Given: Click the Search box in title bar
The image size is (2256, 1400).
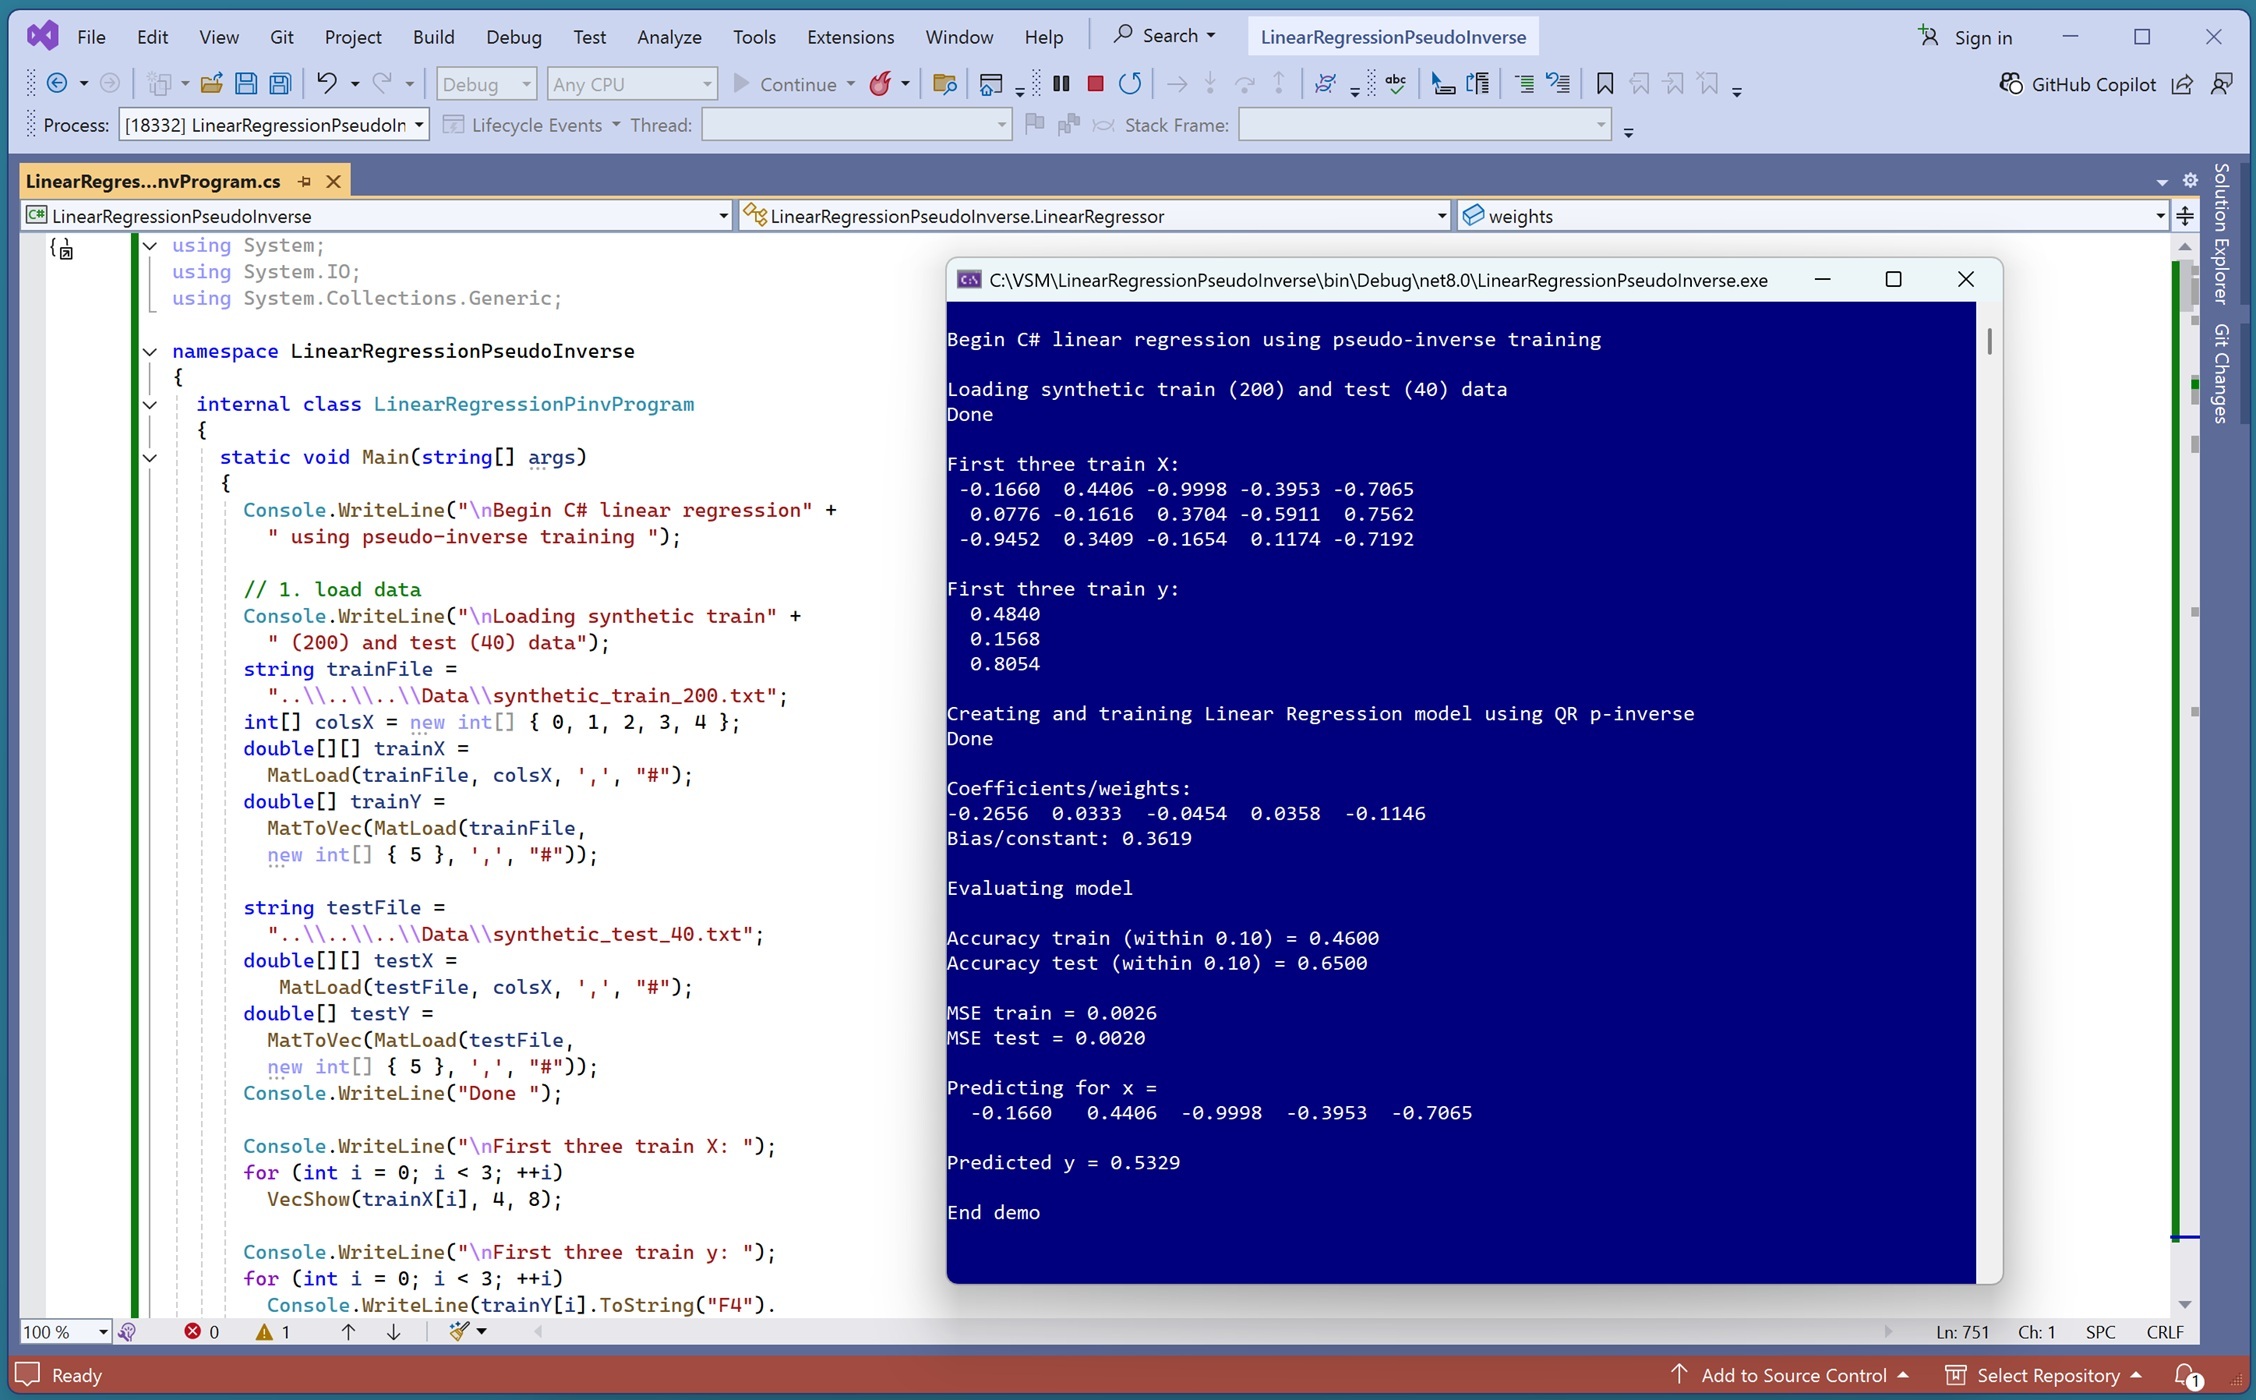Looking at the screenshot, I should click(1166, 36).
